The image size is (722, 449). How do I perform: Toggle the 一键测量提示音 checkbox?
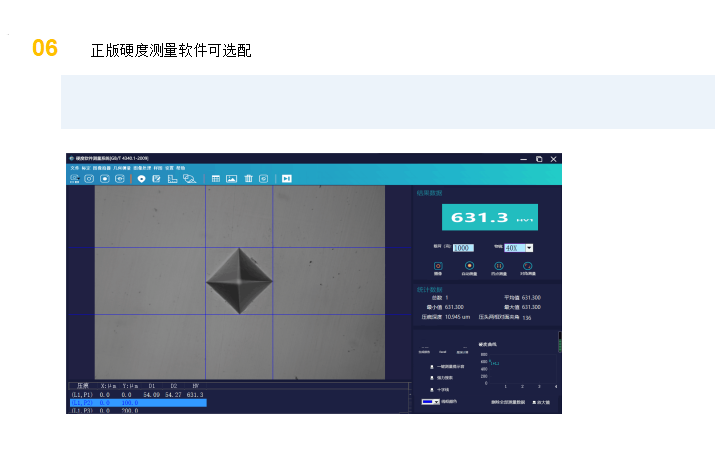[432, 367]
